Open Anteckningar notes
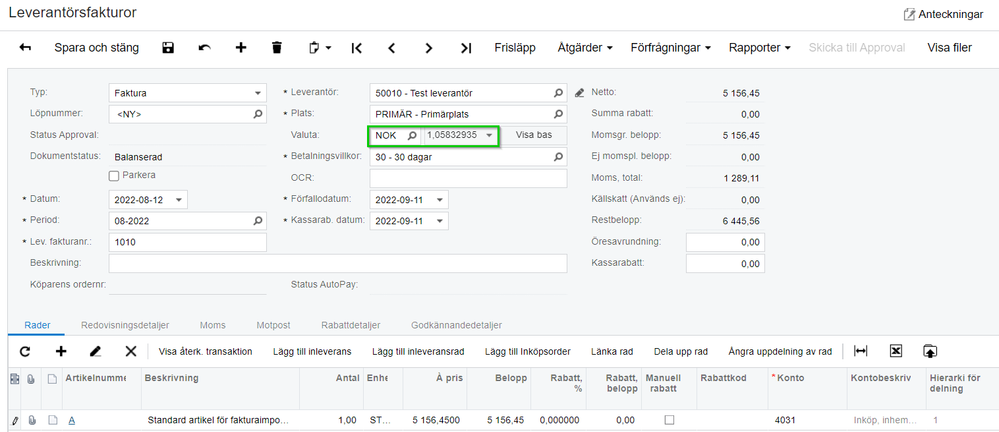This screenshot has height=432, width=999. tap(943, 14)
